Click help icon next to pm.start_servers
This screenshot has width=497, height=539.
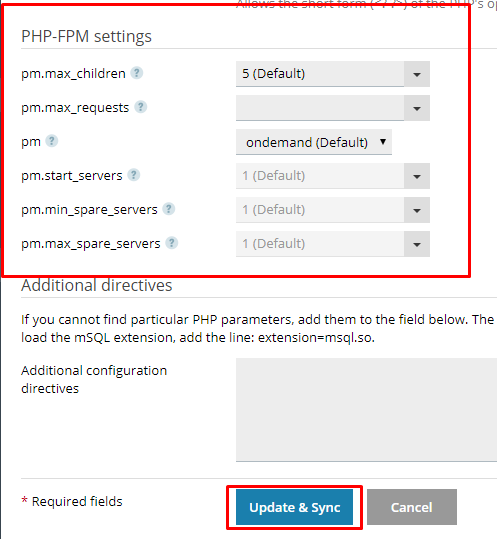point(134,175)
